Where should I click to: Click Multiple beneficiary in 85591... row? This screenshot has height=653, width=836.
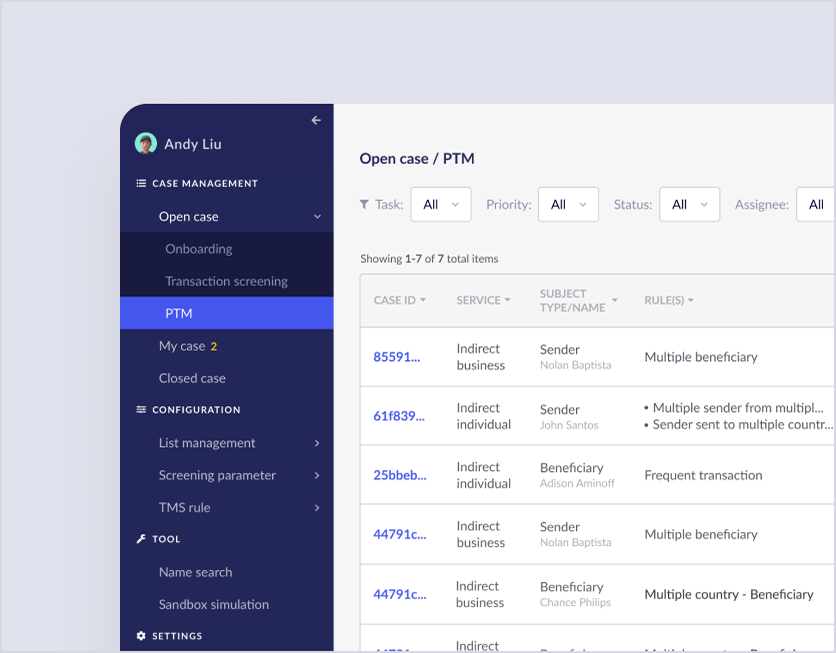click(x=701, y=357)
